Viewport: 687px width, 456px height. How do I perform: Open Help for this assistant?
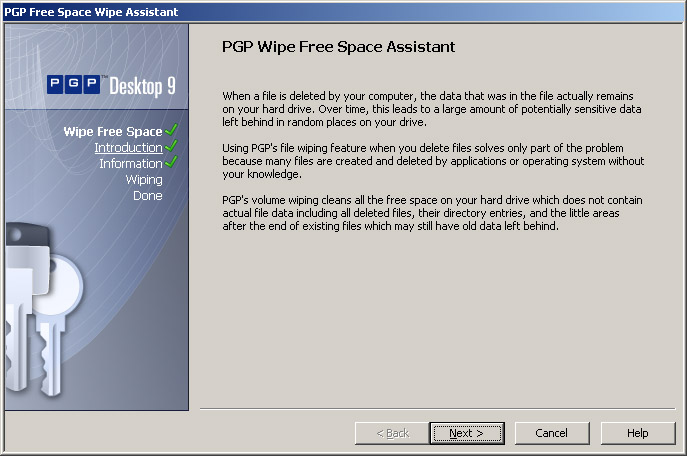[638, 433]
